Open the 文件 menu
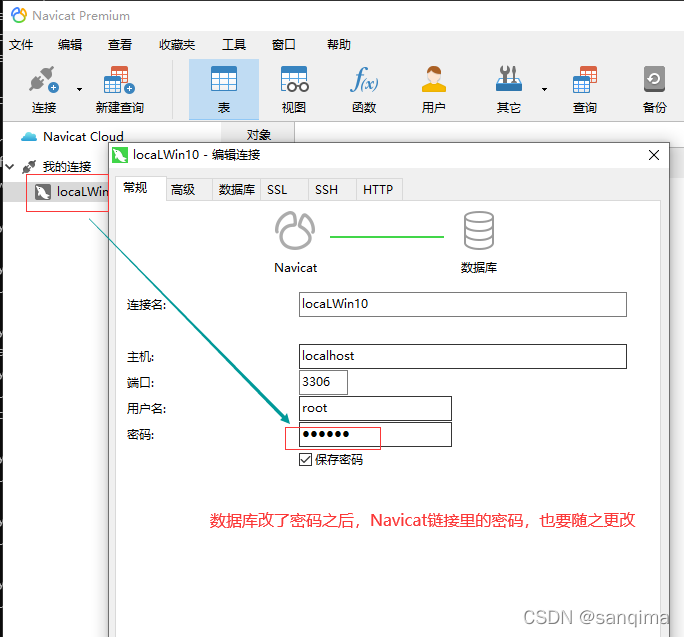Image resolution: width=684 pixels, height=637 pixels. coord(21,45)
